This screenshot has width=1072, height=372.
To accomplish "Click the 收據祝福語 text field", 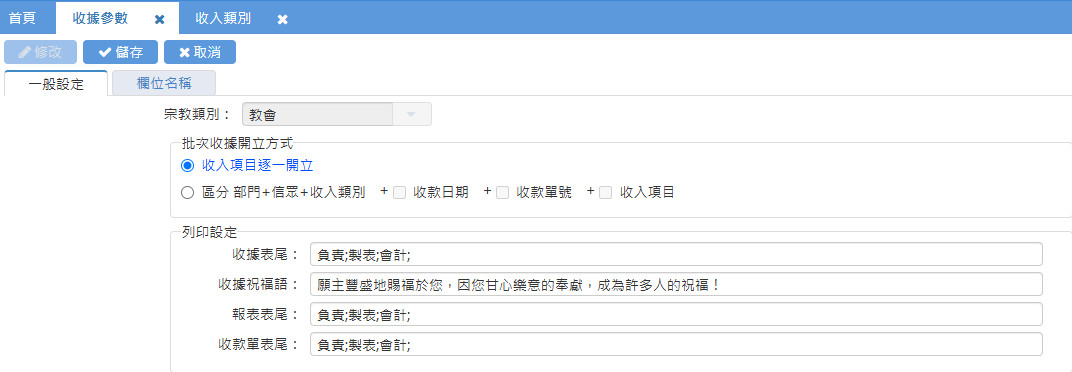I will (x=676, y=284).
